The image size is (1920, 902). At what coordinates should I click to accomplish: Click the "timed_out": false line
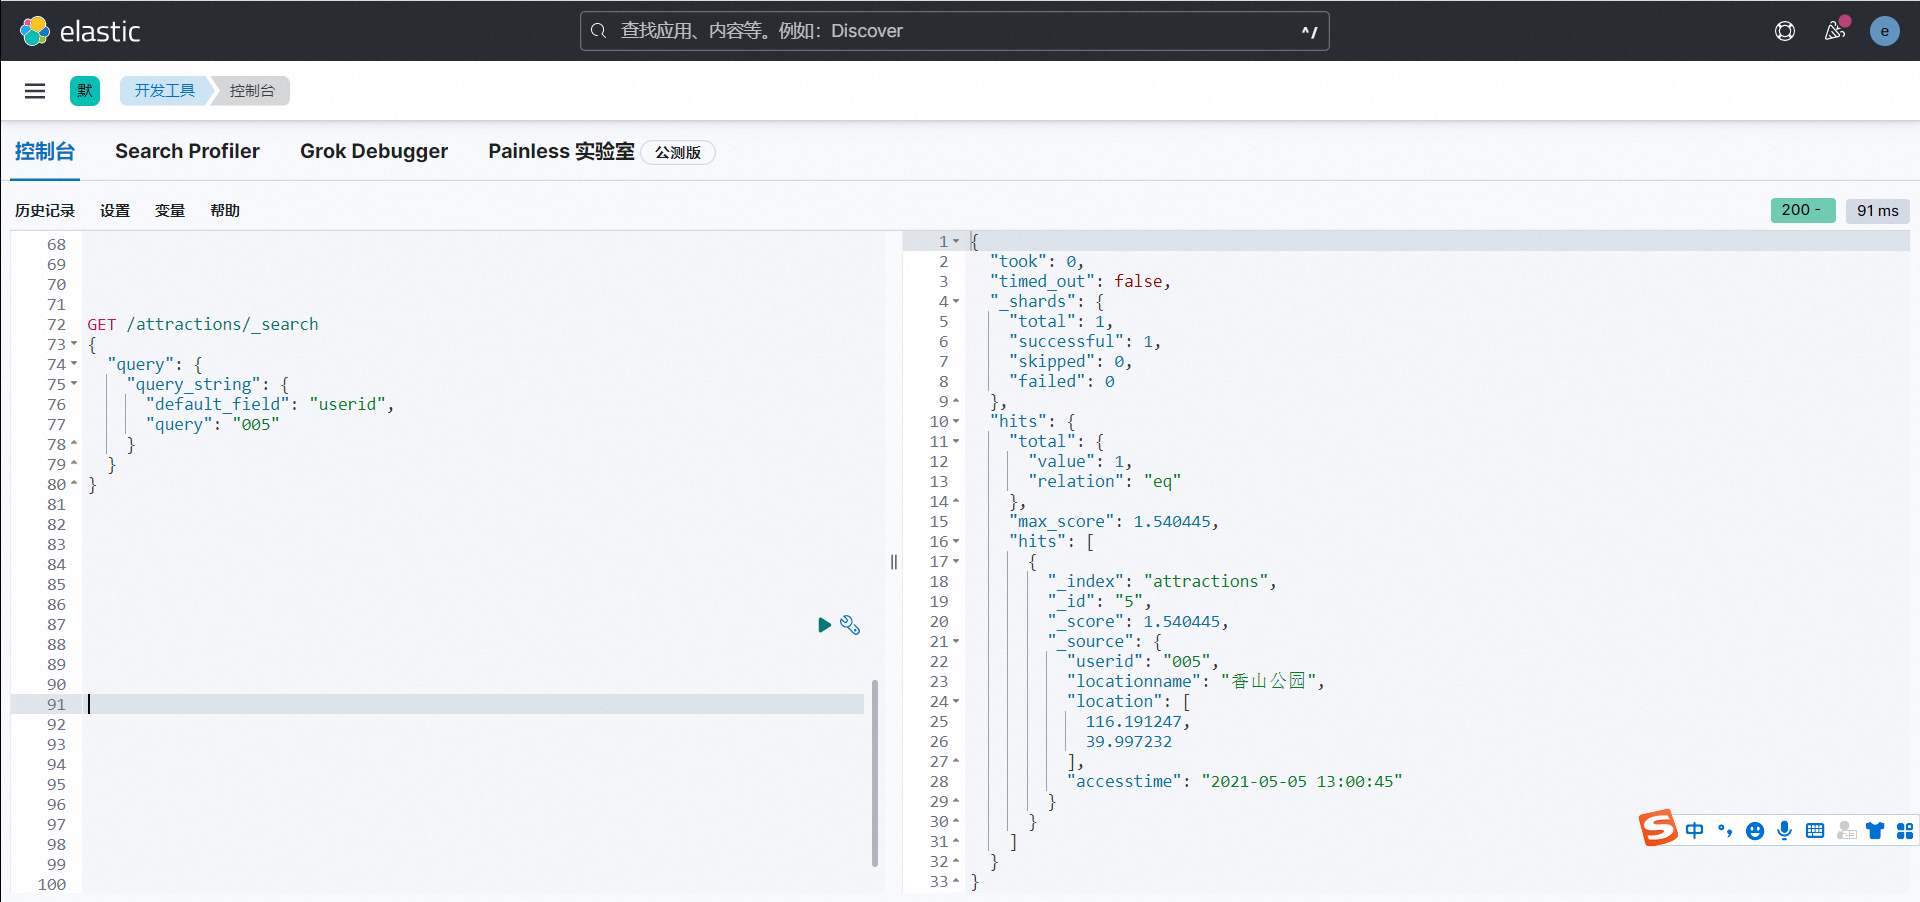[x=1080, y=281]
